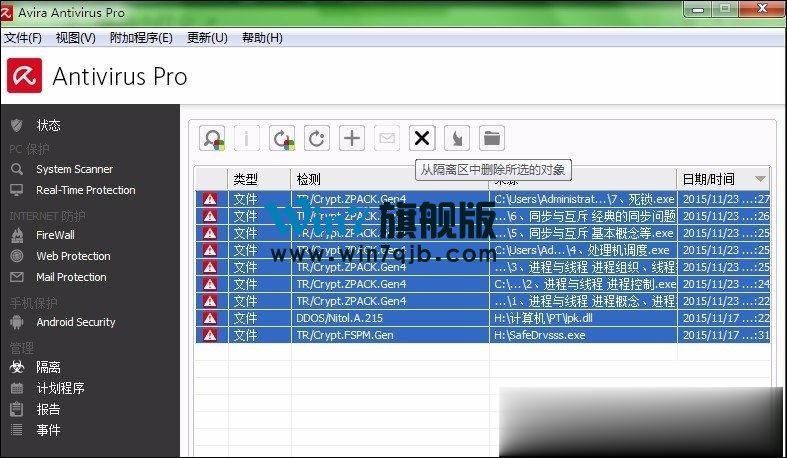Select the row for H:\计算机\PT\lpk.dll

pos(483,318)
